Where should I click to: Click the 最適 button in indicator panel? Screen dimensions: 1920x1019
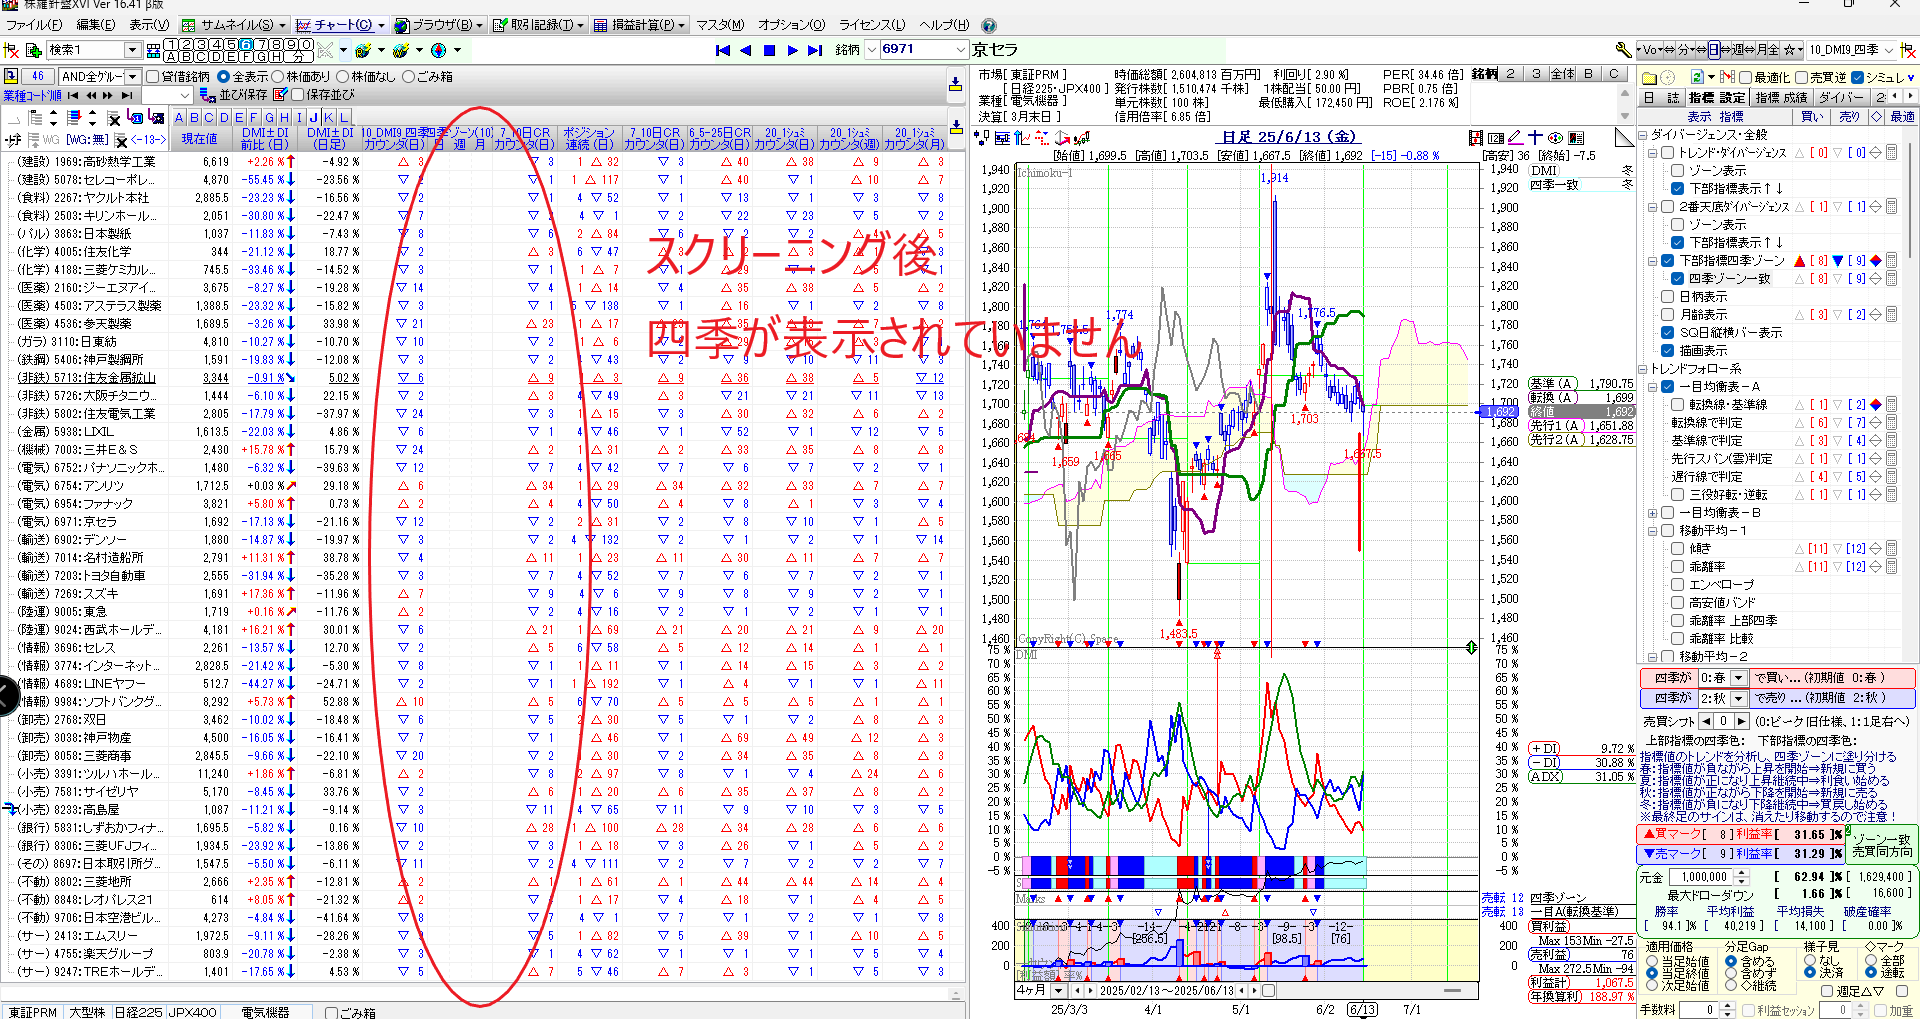click(1902, 117)
